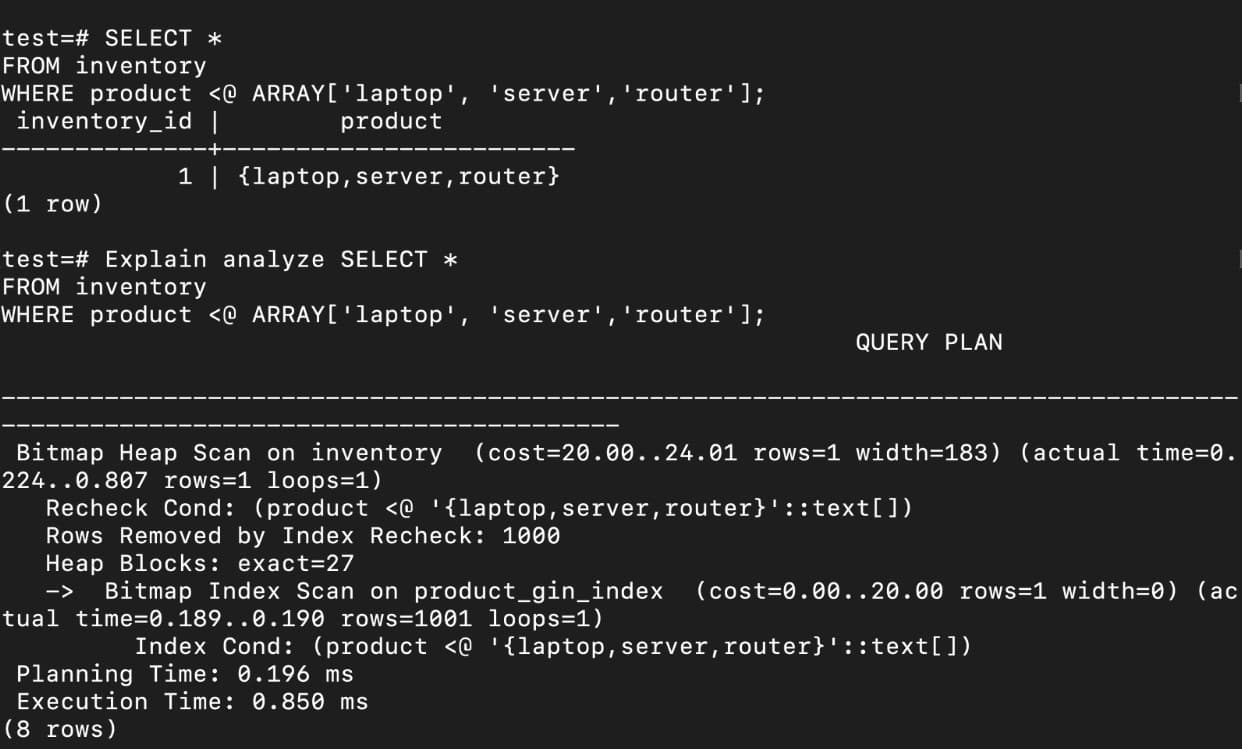Click inventory id value '1' in result row
Viewport: 1242px width, 749px height.
[x=185, y=177]
